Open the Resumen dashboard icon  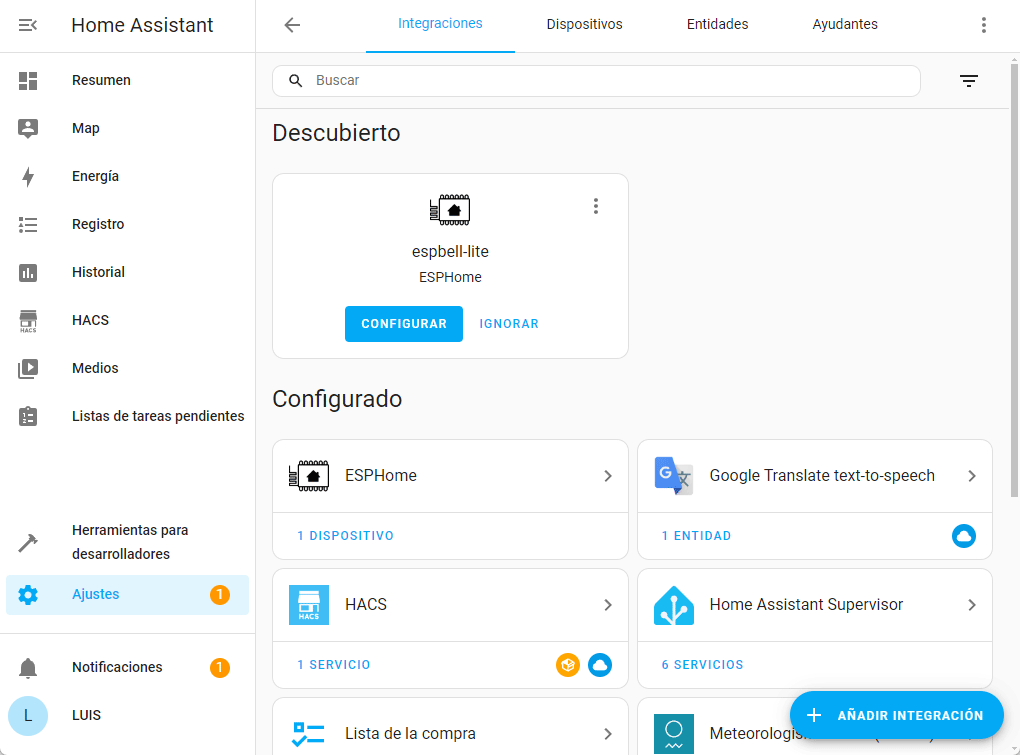click(28, 81)
